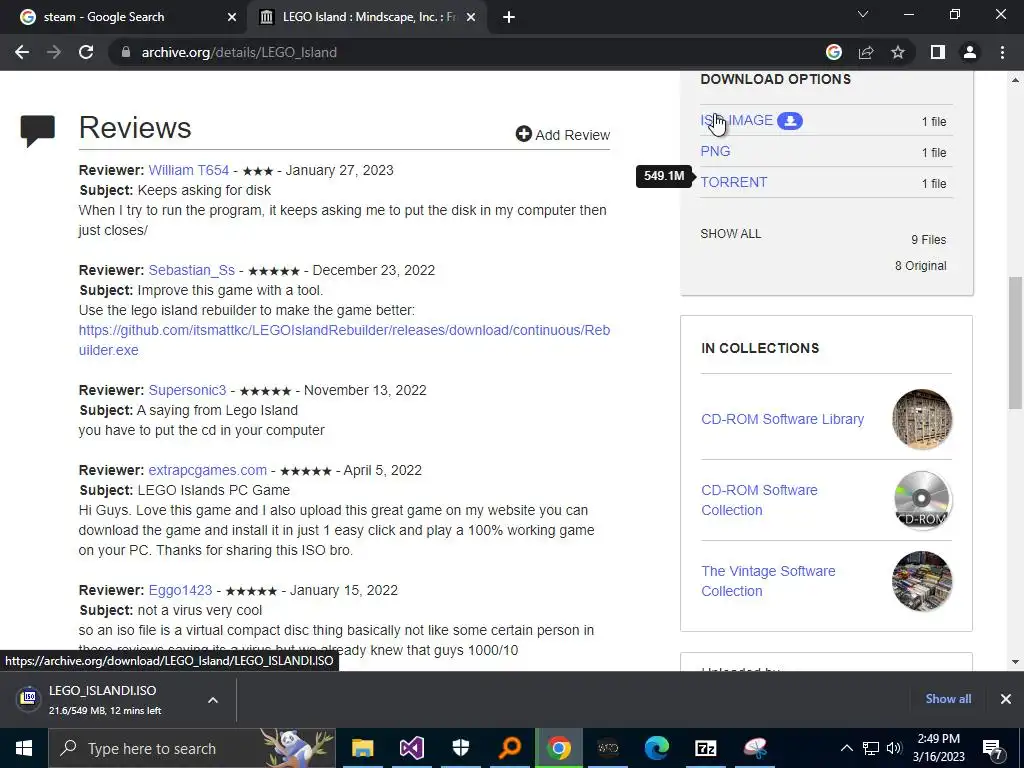
Task: Bookmark this page with the star icon
Action: [x=898, y=52]
